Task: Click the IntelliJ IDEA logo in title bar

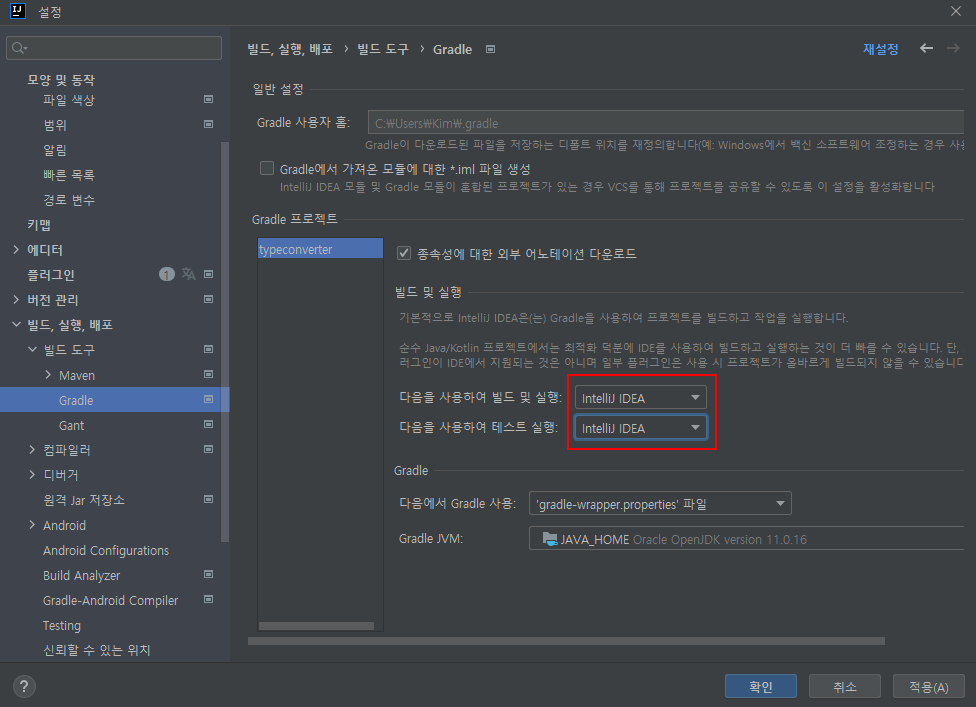Action: [x=18, y=11]
